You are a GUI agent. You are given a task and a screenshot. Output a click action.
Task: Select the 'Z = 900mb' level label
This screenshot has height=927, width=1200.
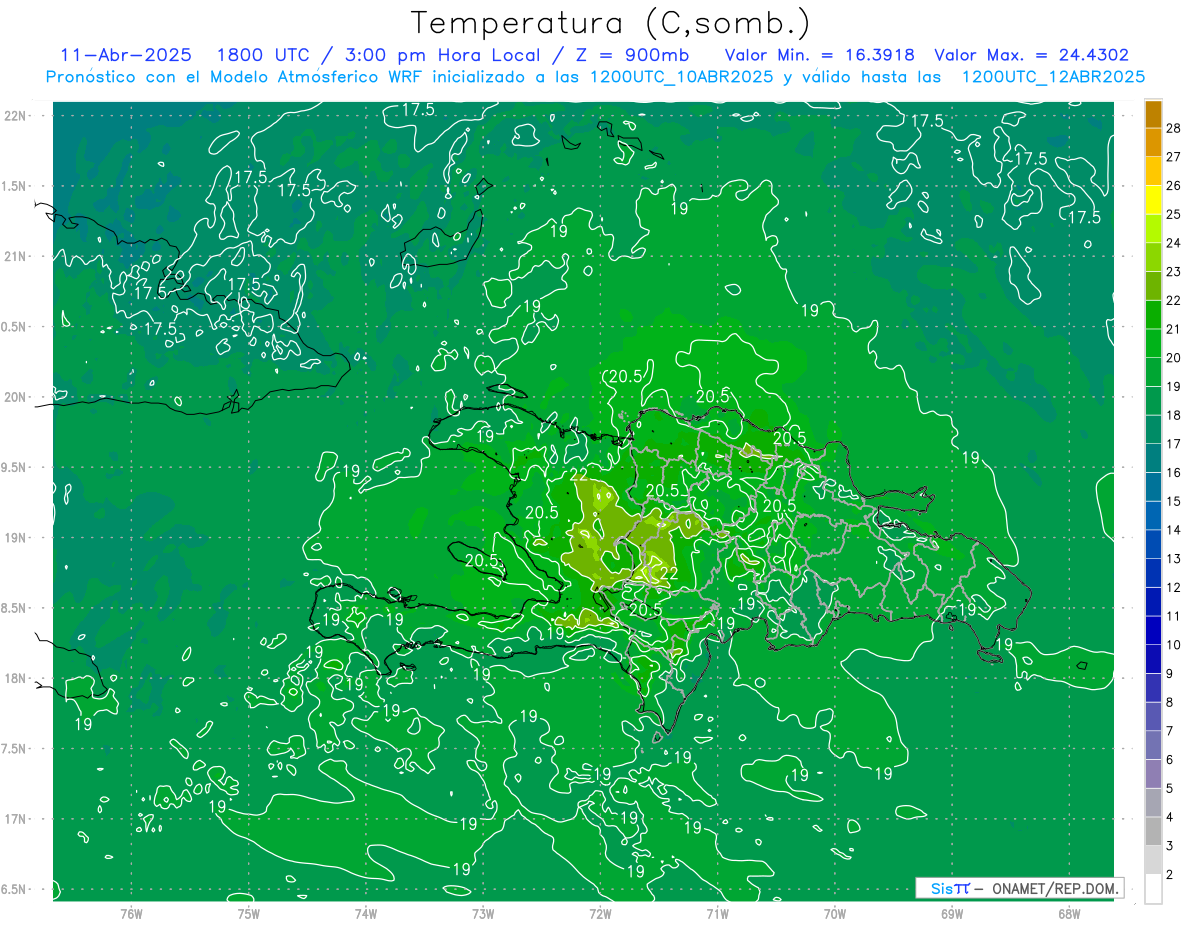click(633, 55)
